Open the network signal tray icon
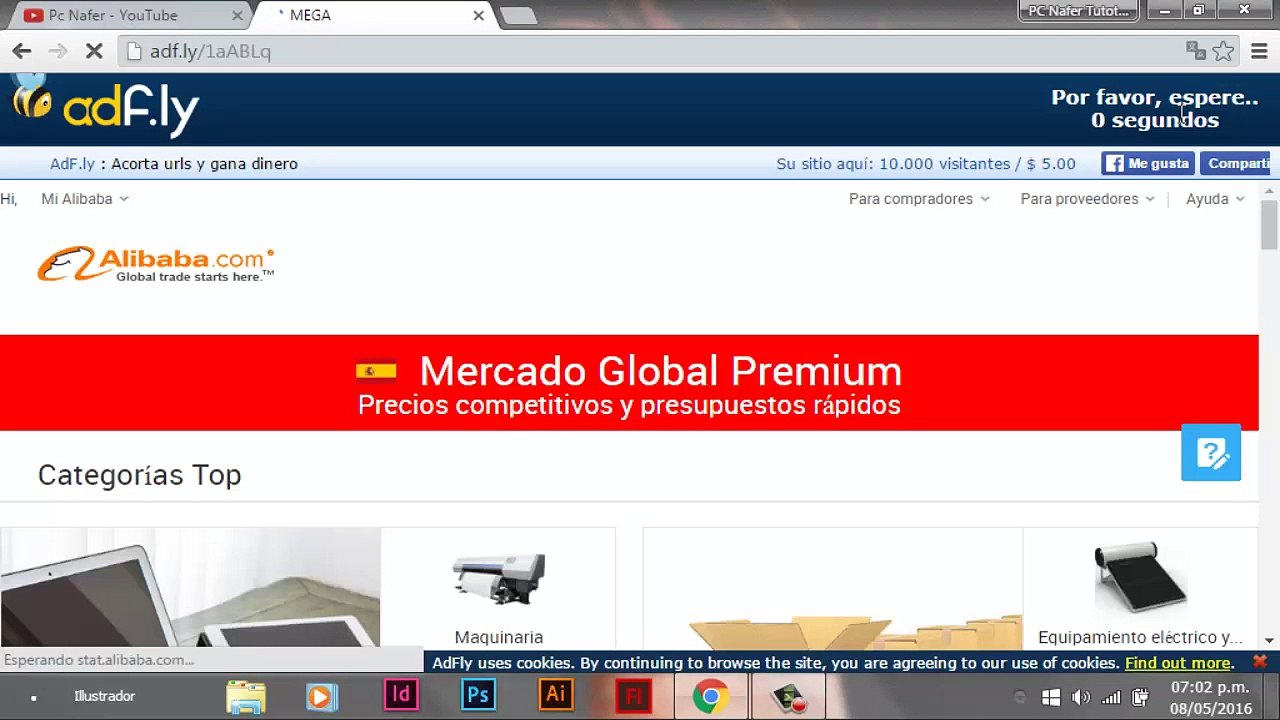Screen dimensions: 1280x720 [1111, 697]
